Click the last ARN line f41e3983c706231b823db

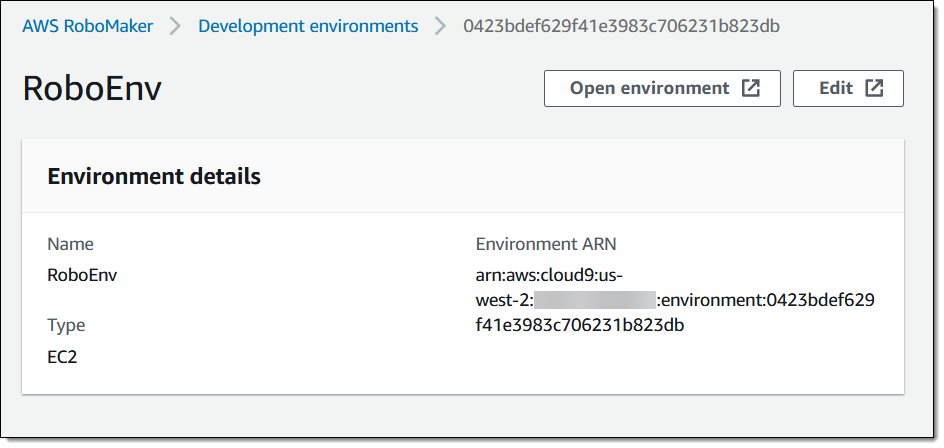[579, 325]
